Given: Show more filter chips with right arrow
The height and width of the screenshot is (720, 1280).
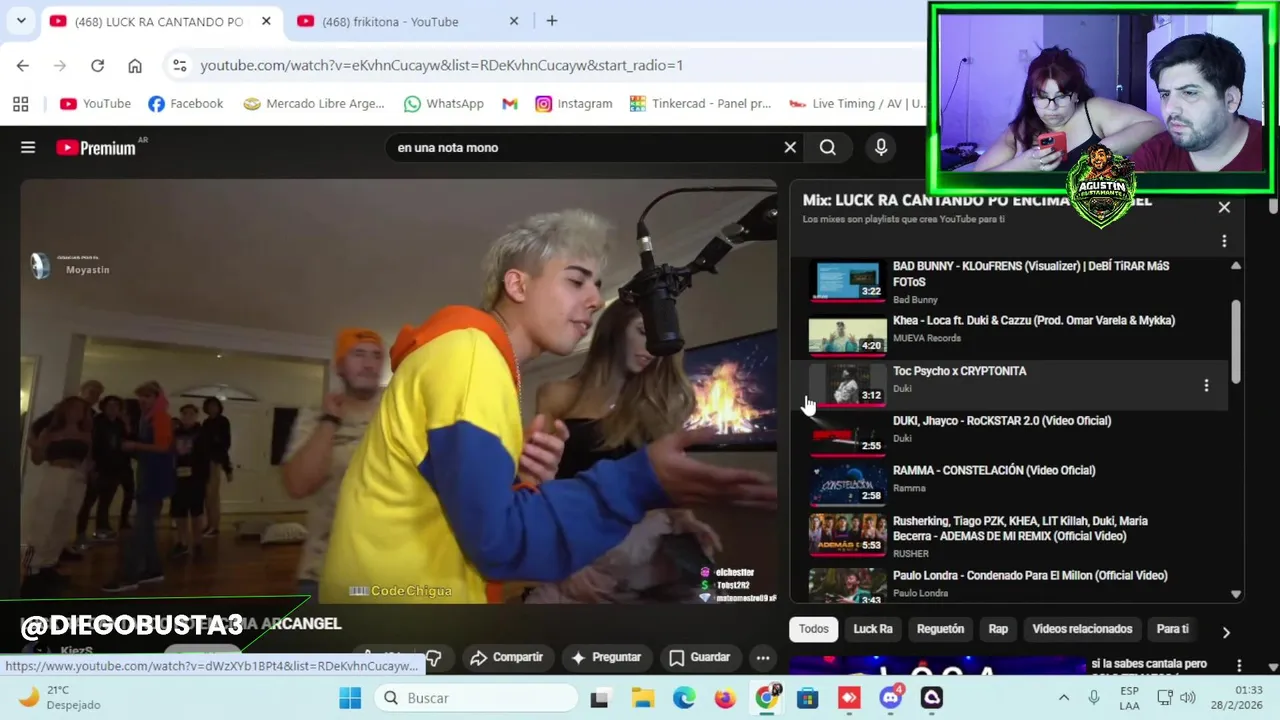Looking at the screenshot, I should pos(1226,632).
